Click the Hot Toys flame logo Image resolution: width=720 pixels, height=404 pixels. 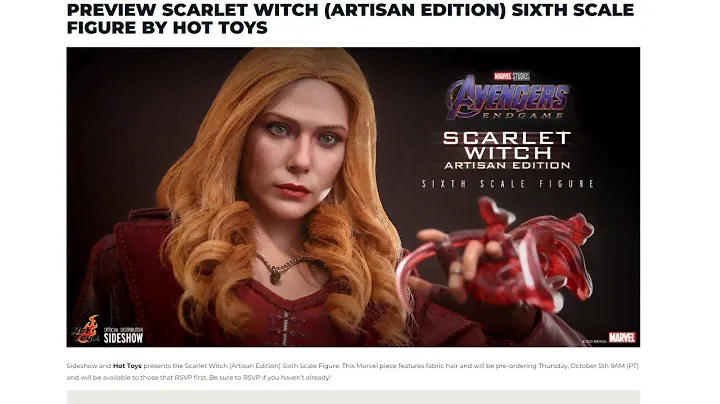coord(86,329)
